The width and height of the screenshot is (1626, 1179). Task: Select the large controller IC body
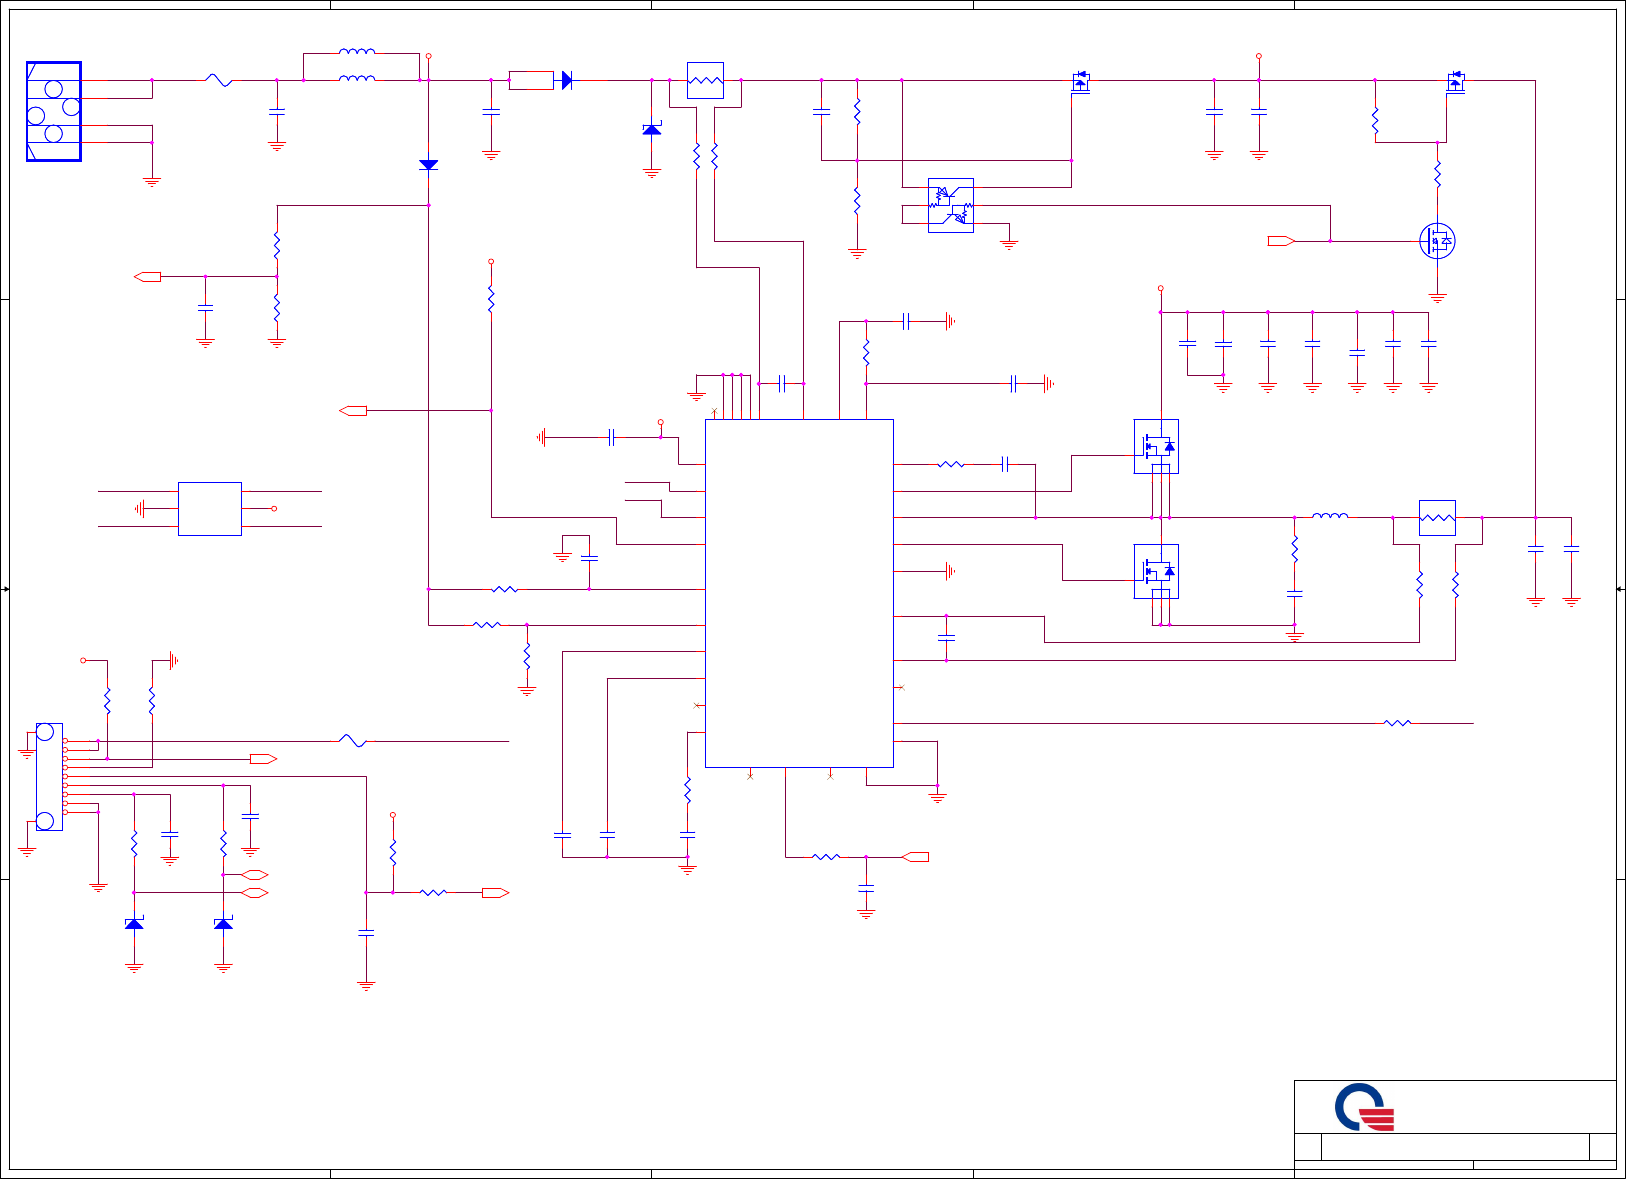tap(799, 593)
